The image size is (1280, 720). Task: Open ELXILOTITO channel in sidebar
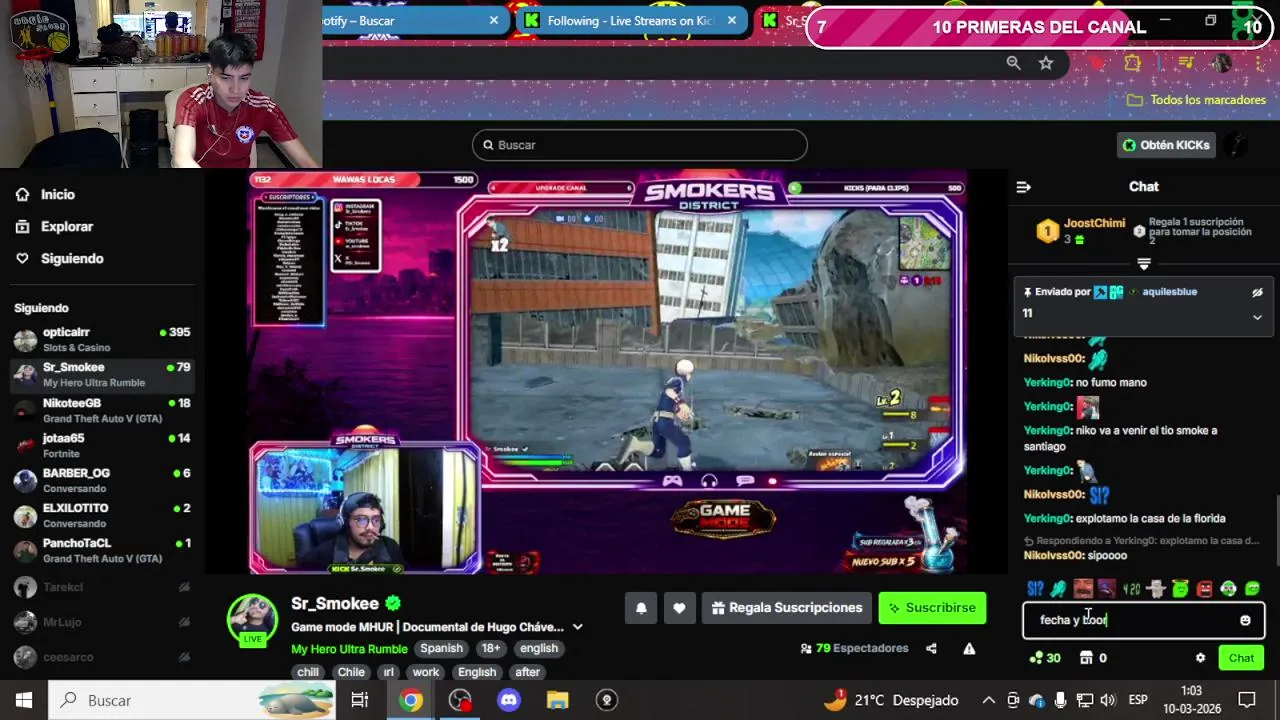pos(100,515)
